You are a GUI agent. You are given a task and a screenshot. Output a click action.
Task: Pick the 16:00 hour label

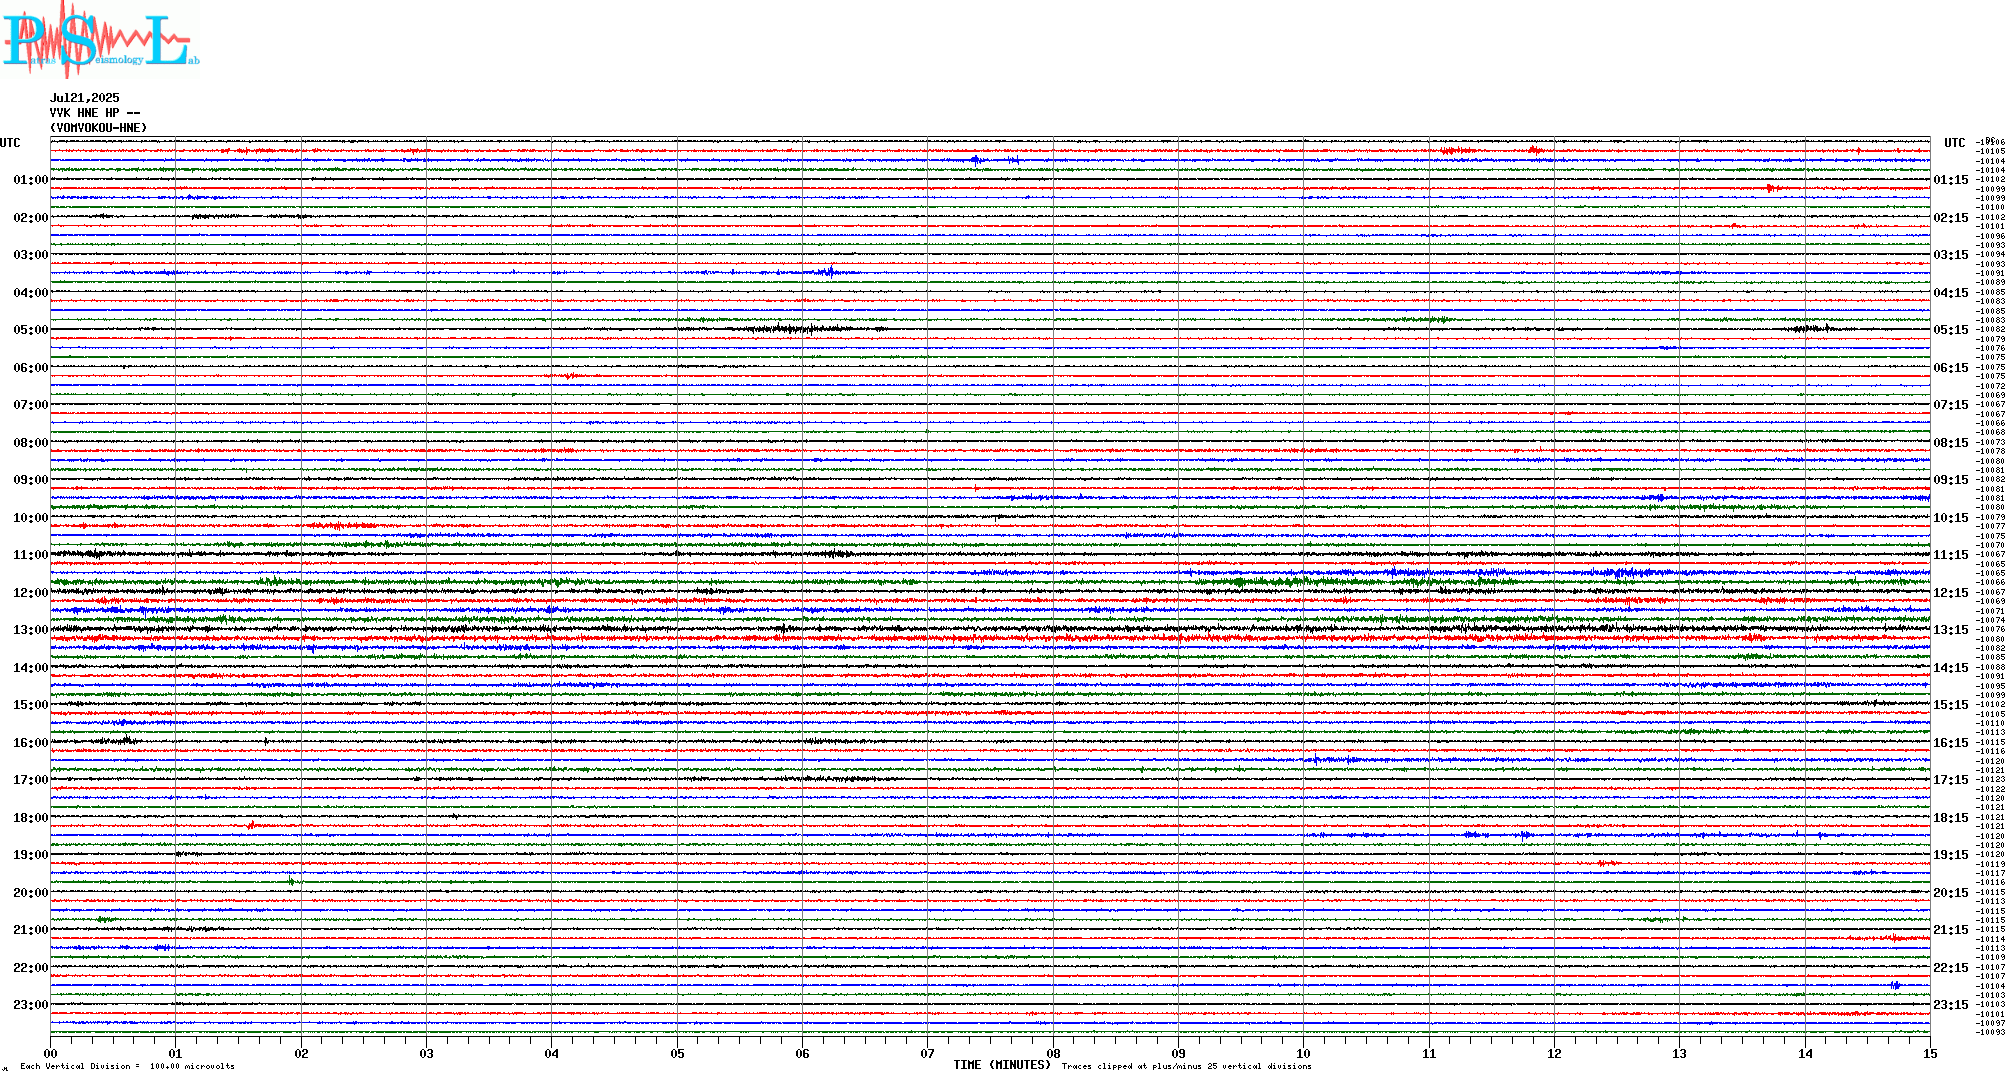click(x=31, y=743)
